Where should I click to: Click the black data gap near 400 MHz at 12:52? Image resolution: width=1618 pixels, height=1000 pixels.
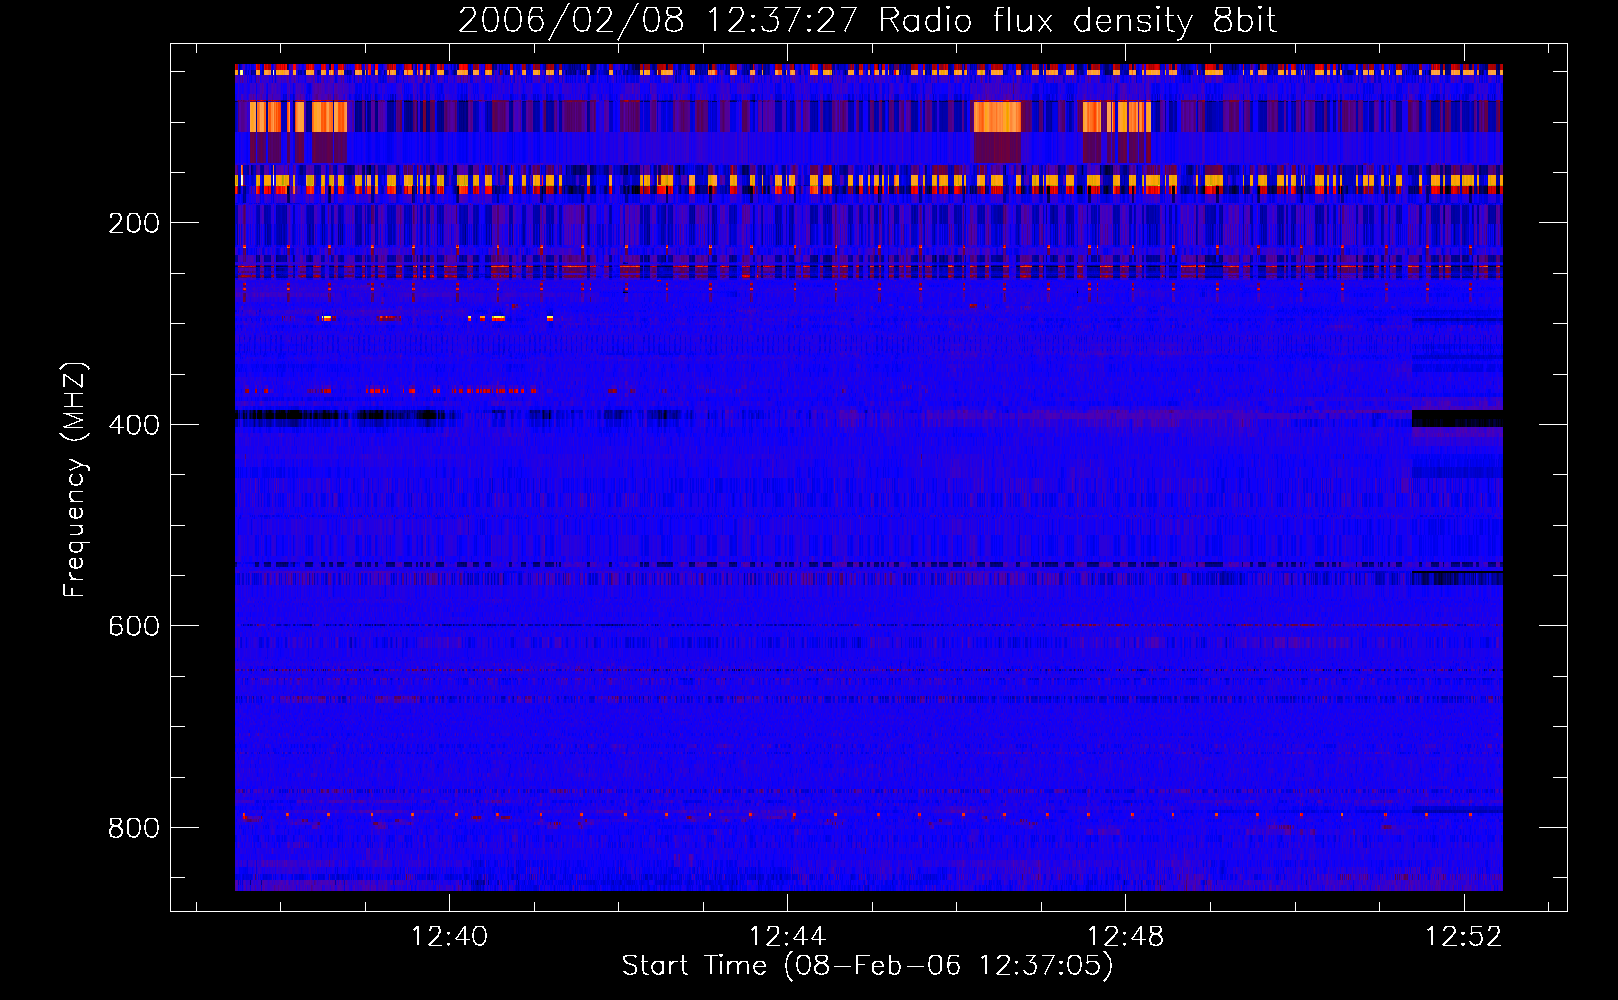click(1457, 418)
